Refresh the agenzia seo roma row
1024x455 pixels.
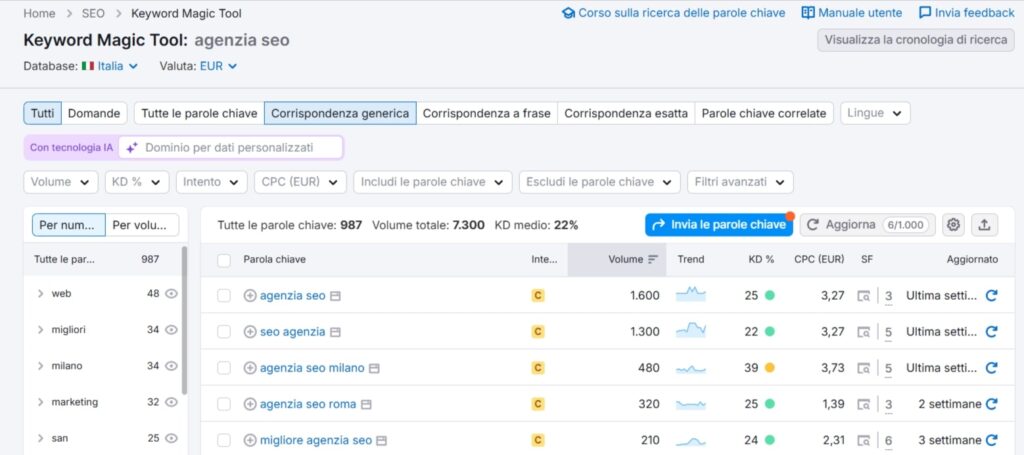tap(991, 404)
